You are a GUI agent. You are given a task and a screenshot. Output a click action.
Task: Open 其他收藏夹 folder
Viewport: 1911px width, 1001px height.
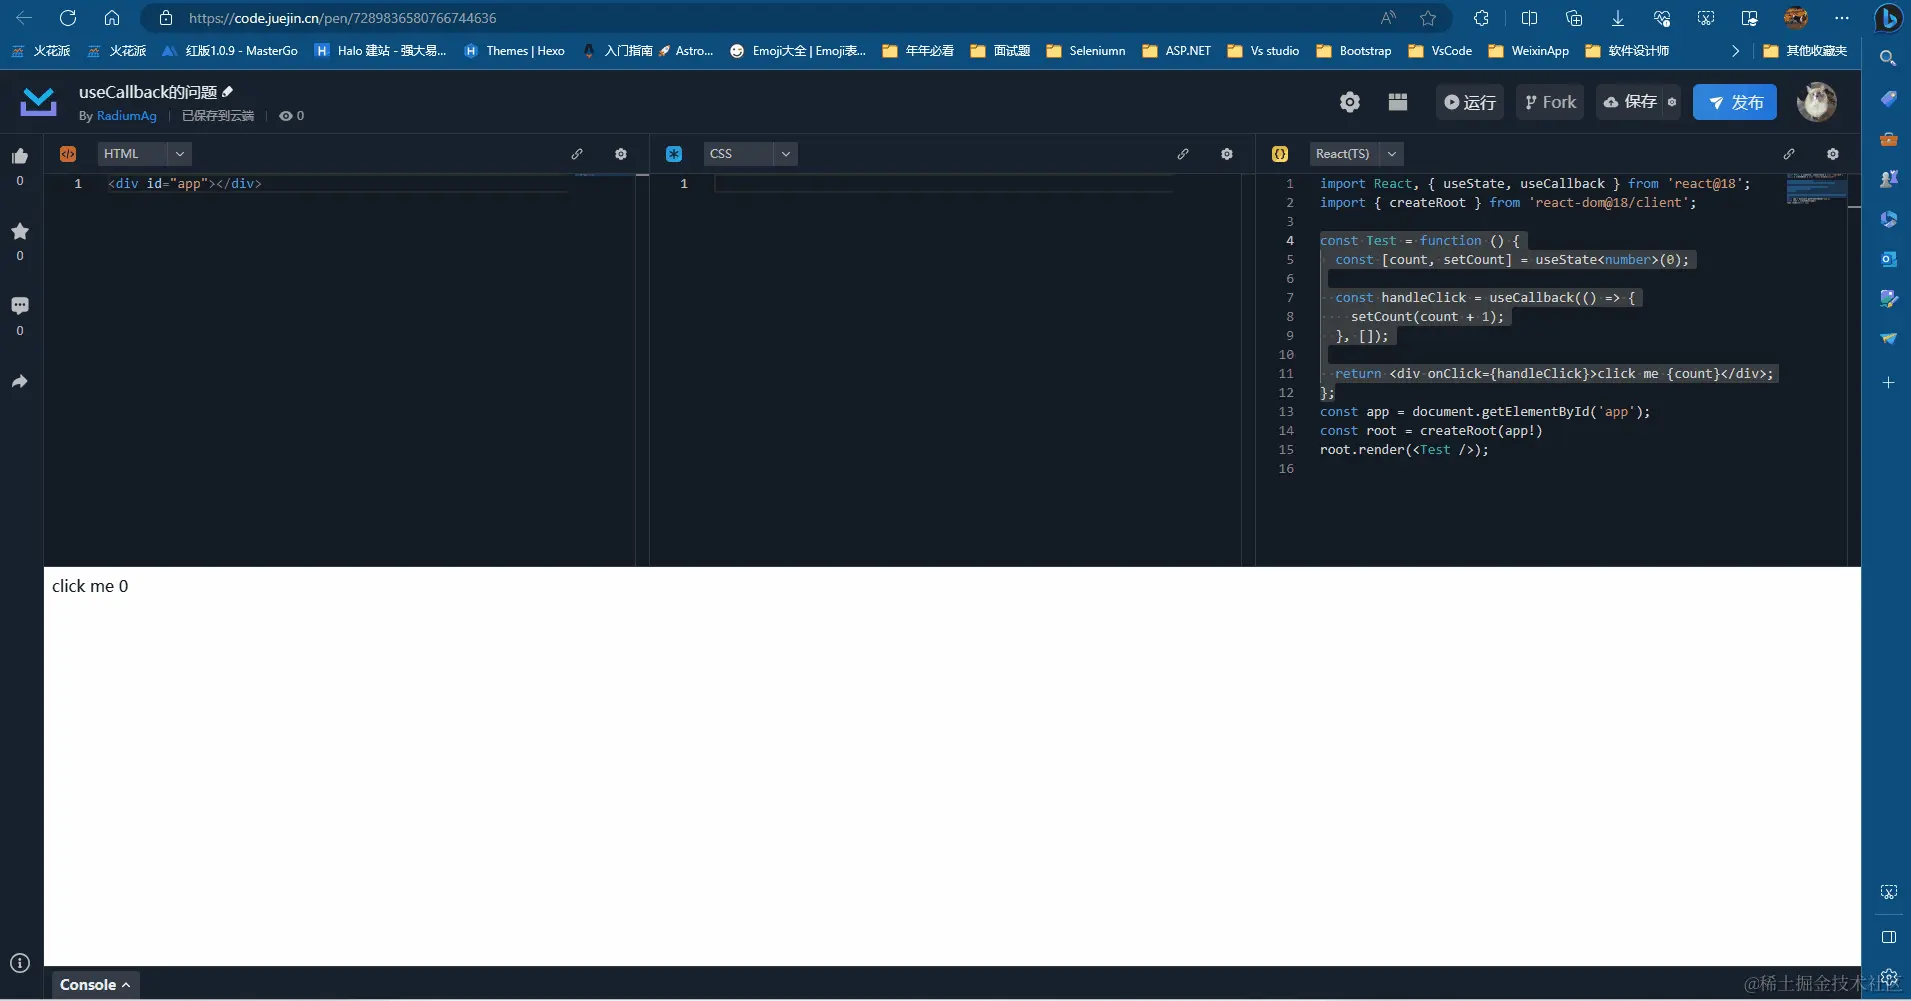(x=1805, y=51)
